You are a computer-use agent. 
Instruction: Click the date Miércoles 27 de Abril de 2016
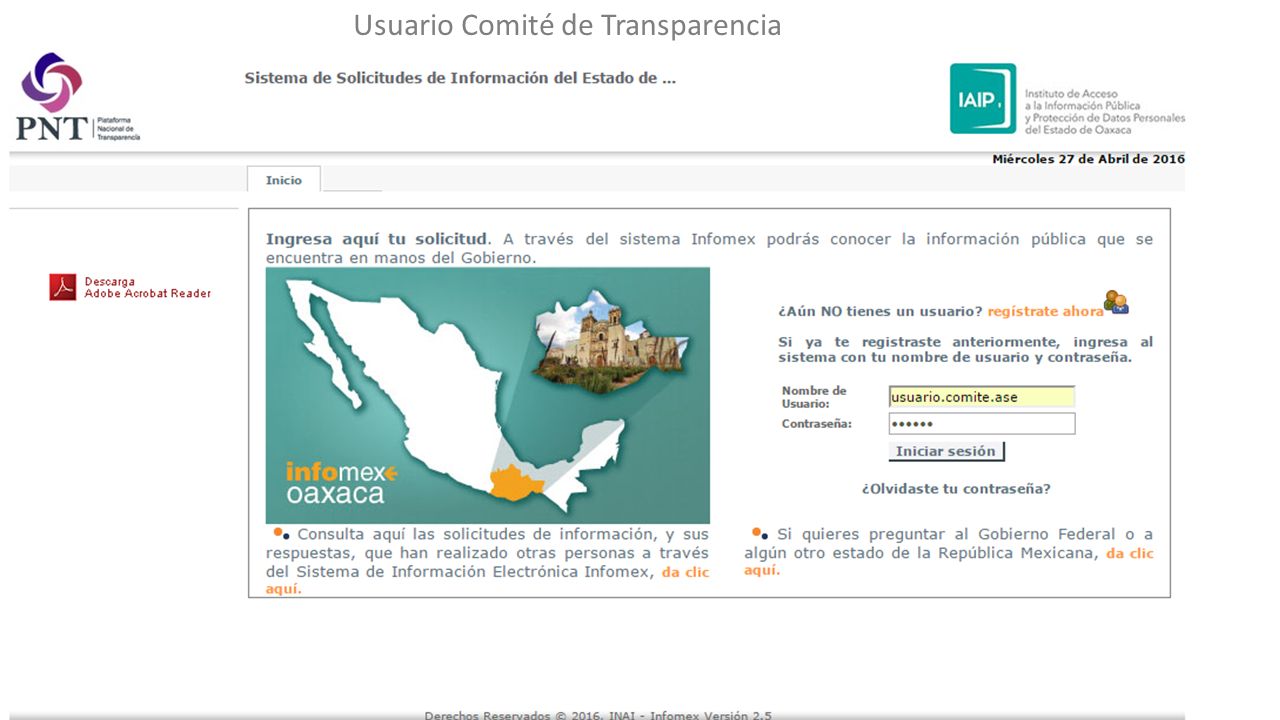(1088, 159)
